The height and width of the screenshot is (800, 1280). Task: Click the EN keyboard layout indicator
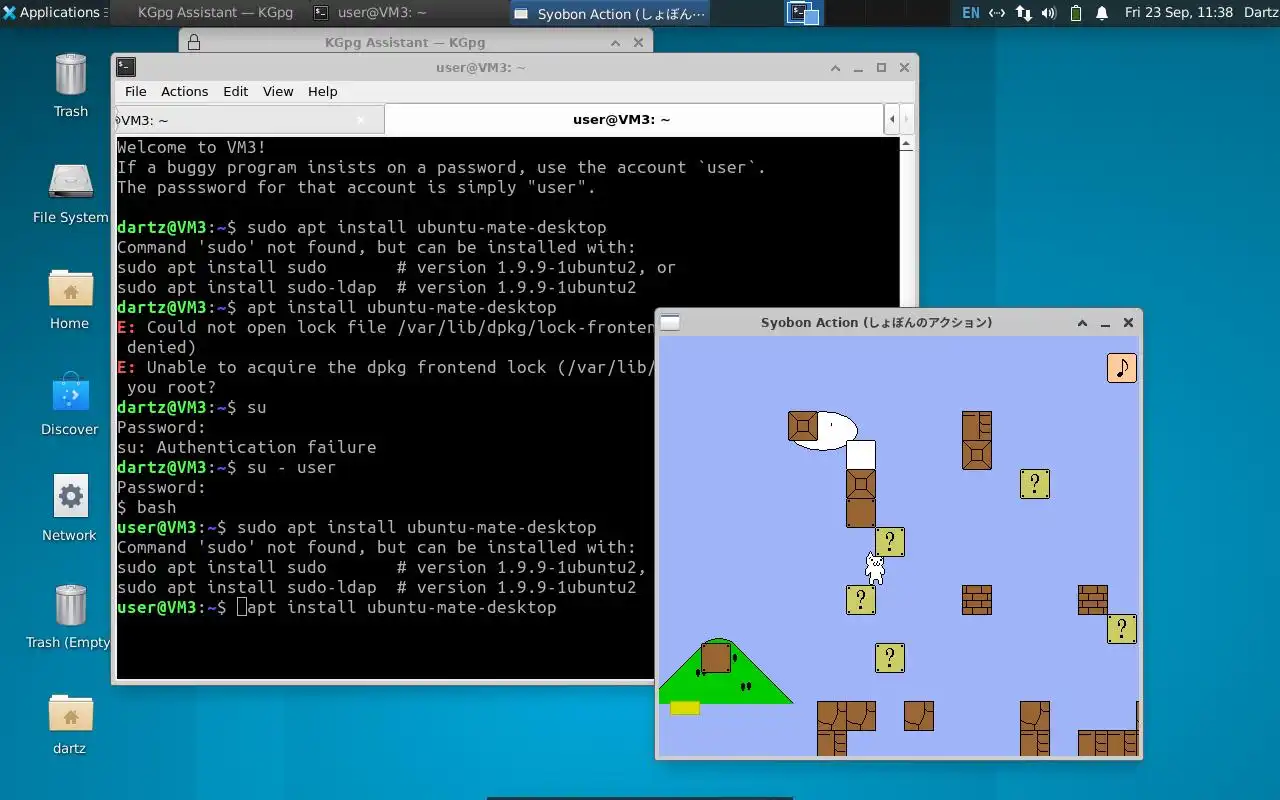[970, 13]
